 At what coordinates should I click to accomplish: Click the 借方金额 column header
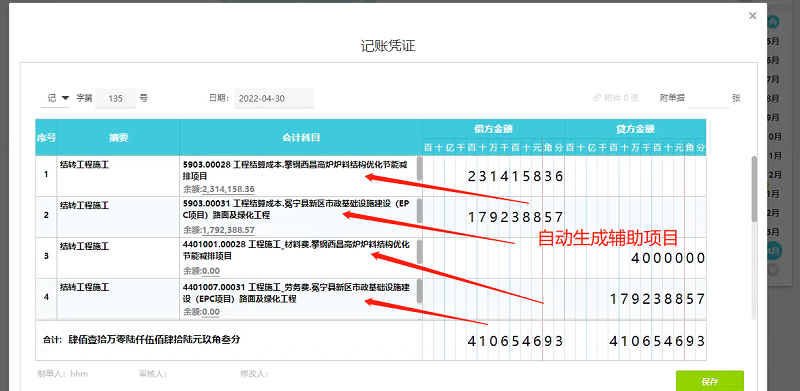(493, 129)
